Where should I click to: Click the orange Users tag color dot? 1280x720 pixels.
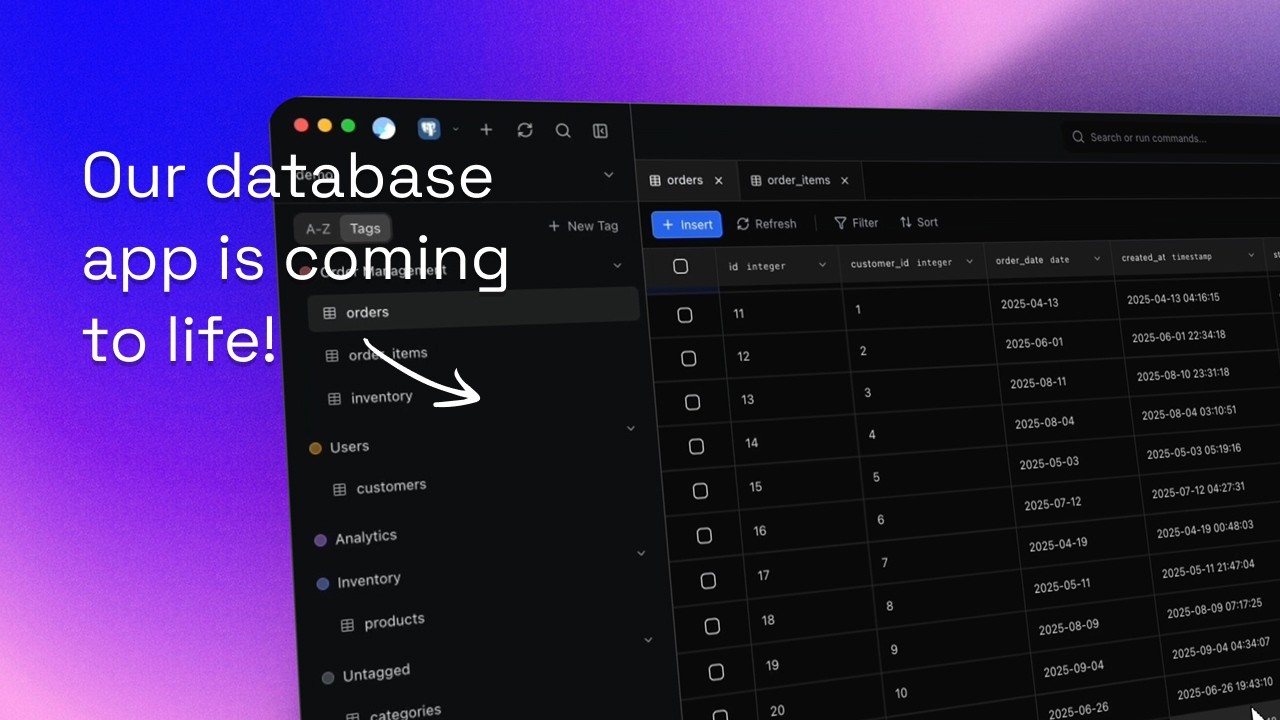[x=315, y=449]
